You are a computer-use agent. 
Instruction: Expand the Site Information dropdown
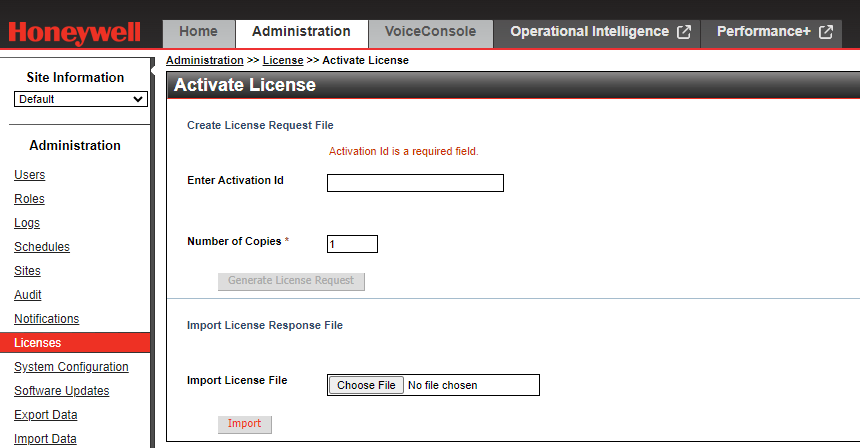pyautogui.click(x=81, y=99)
